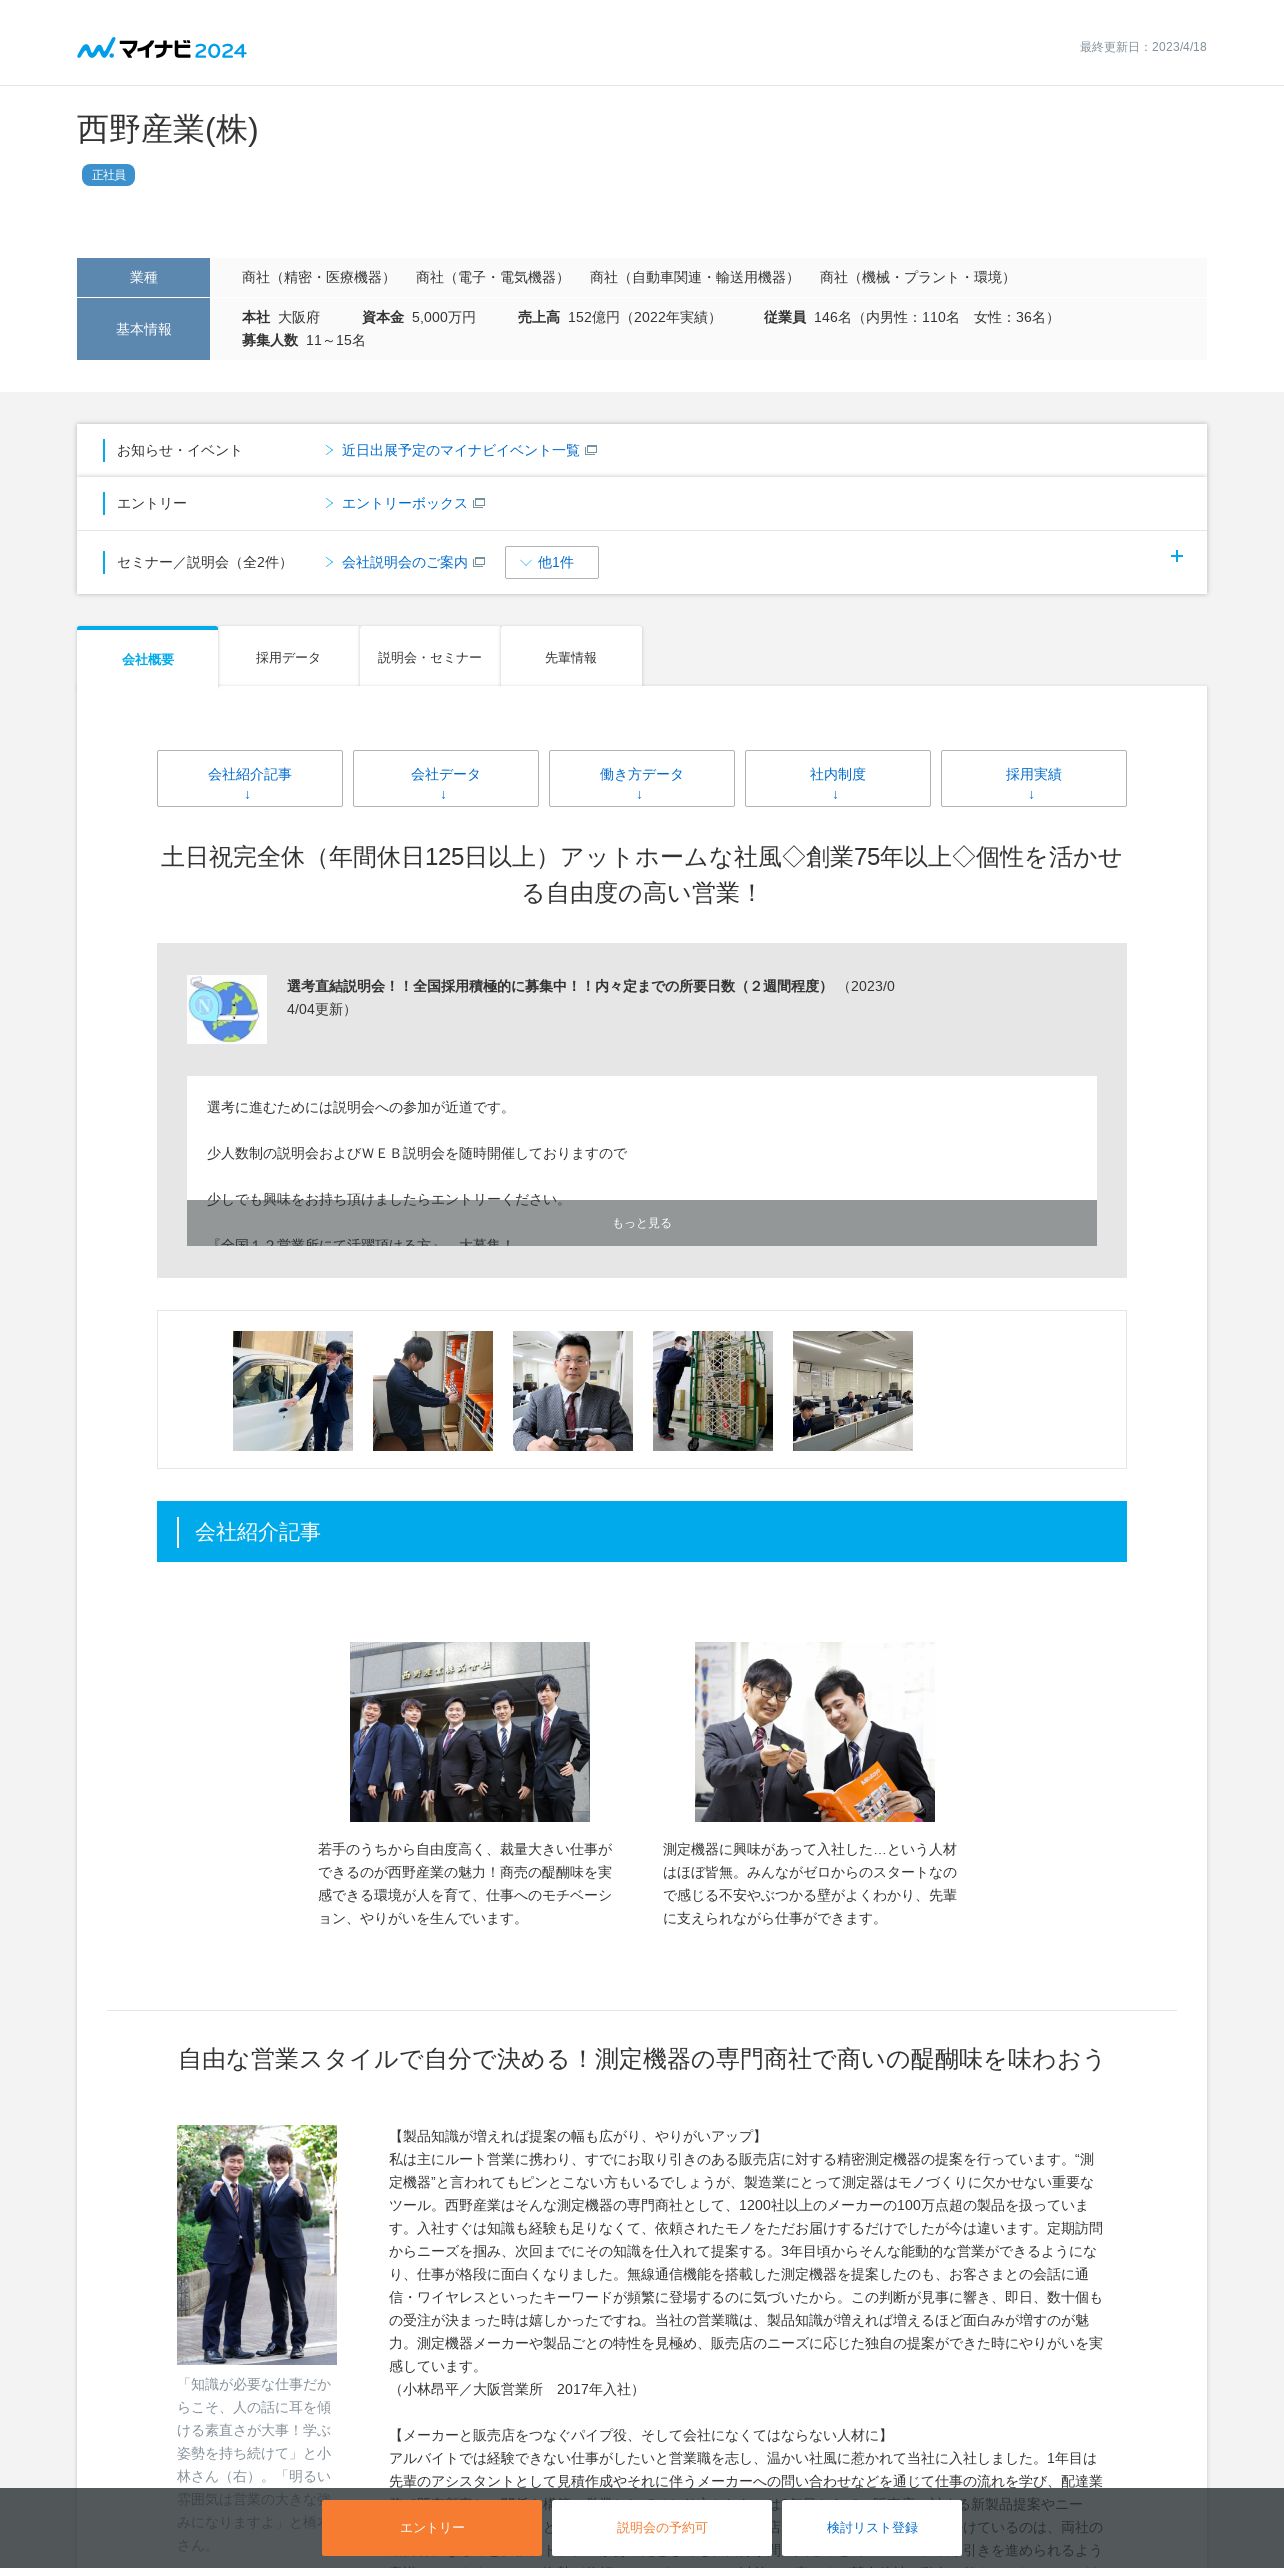Jump to 会社紹介記事 section button
This screenshot has width=1284, height=2568.
click(x=250, y=778)
